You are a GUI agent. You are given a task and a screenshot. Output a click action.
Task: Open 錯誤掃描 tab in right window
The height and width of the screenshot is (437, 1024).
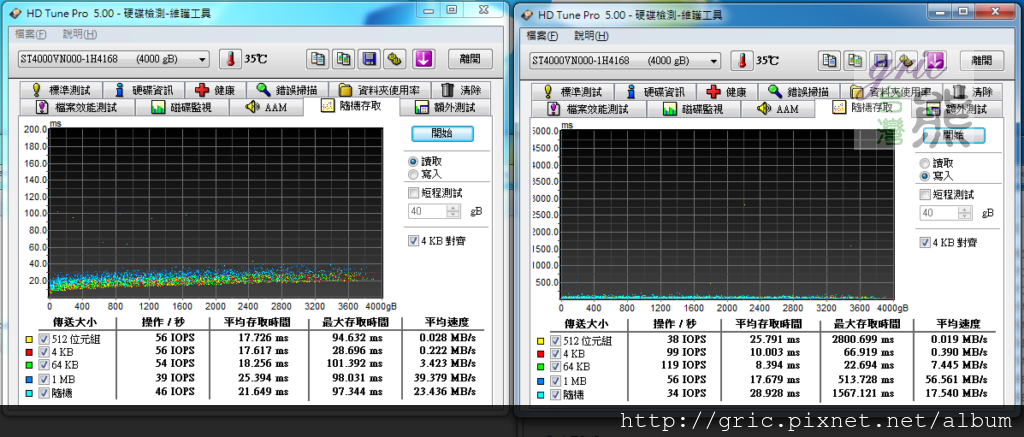[798, 92]
